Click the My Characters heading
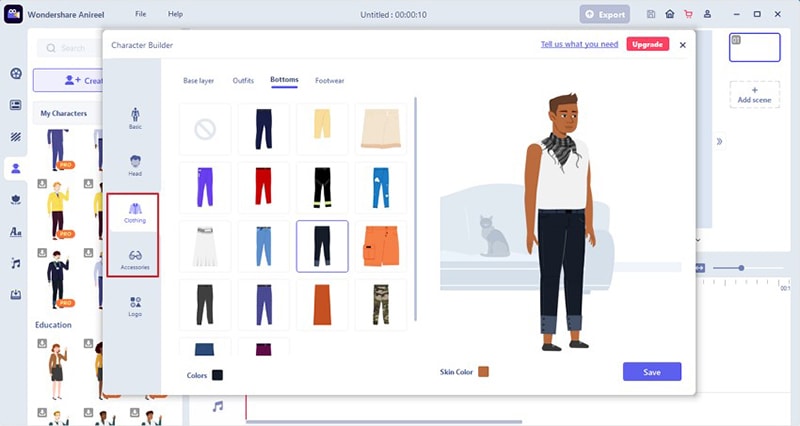The image size is (800, 426). [64, 113]
